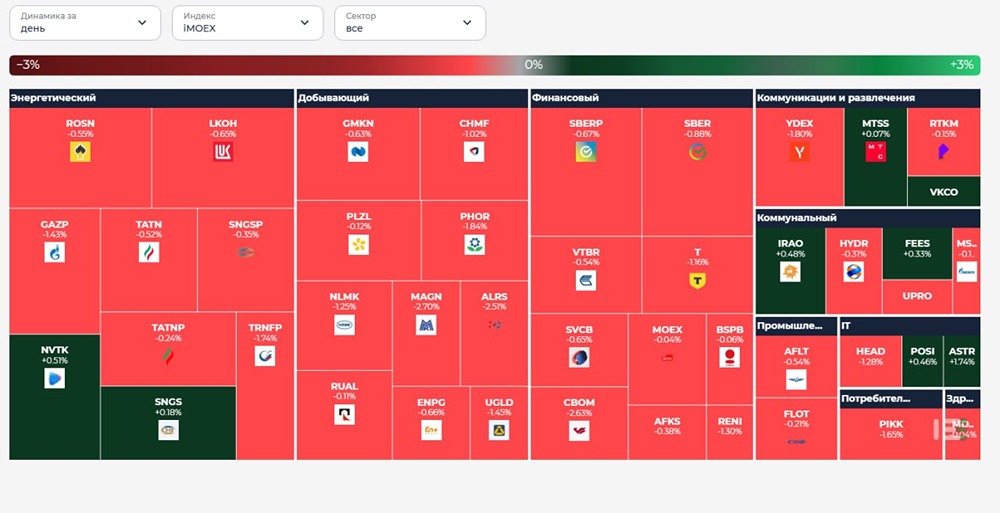Open the AFKS stock tile
Screen dimensions: 1000x513
click(x=667, y=433)
